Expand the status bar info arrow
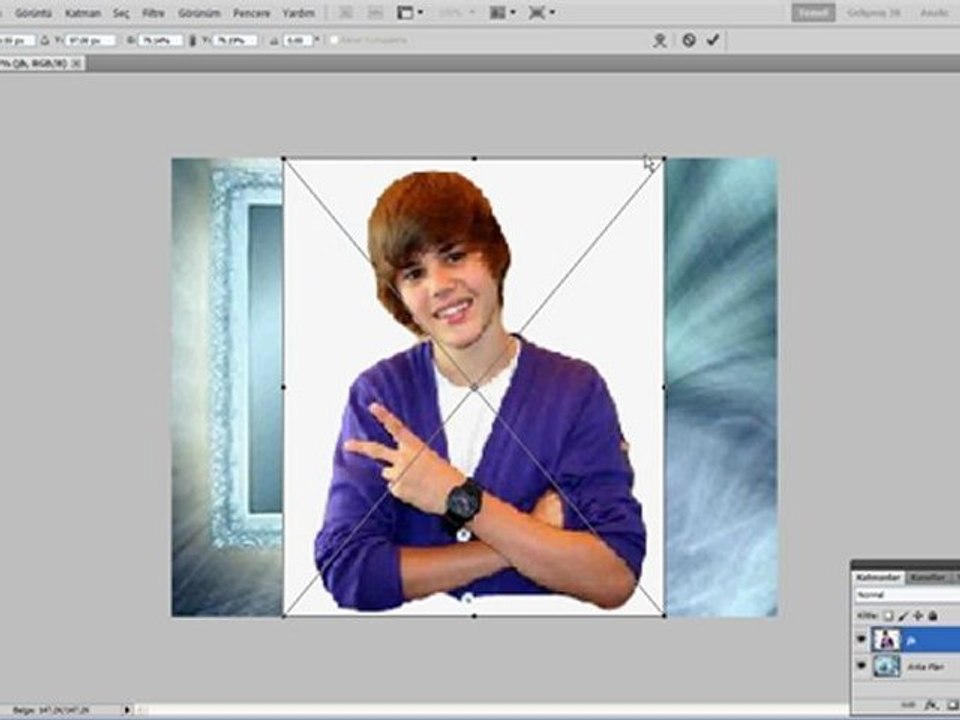The height and width of the screenshot is (720, 960). pyautogui.click(x=127, y=710)
